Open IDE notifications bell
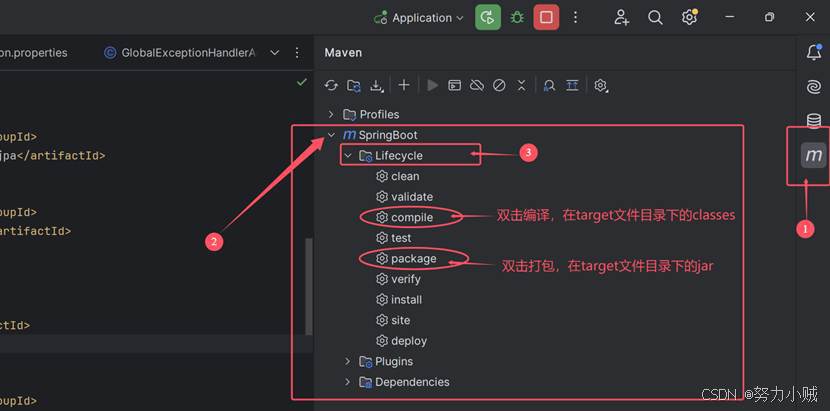The height and width of the screenshot is (411, 830). pos(814,53)
